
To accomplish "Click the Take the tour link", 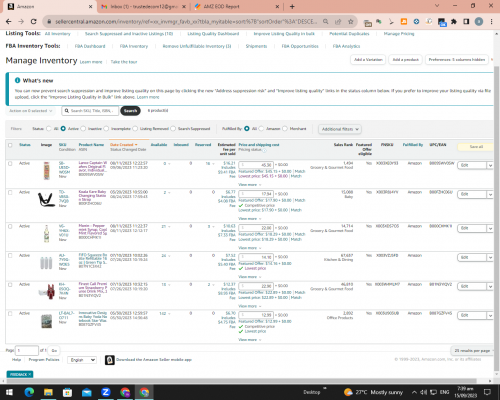I will point(124,62).
